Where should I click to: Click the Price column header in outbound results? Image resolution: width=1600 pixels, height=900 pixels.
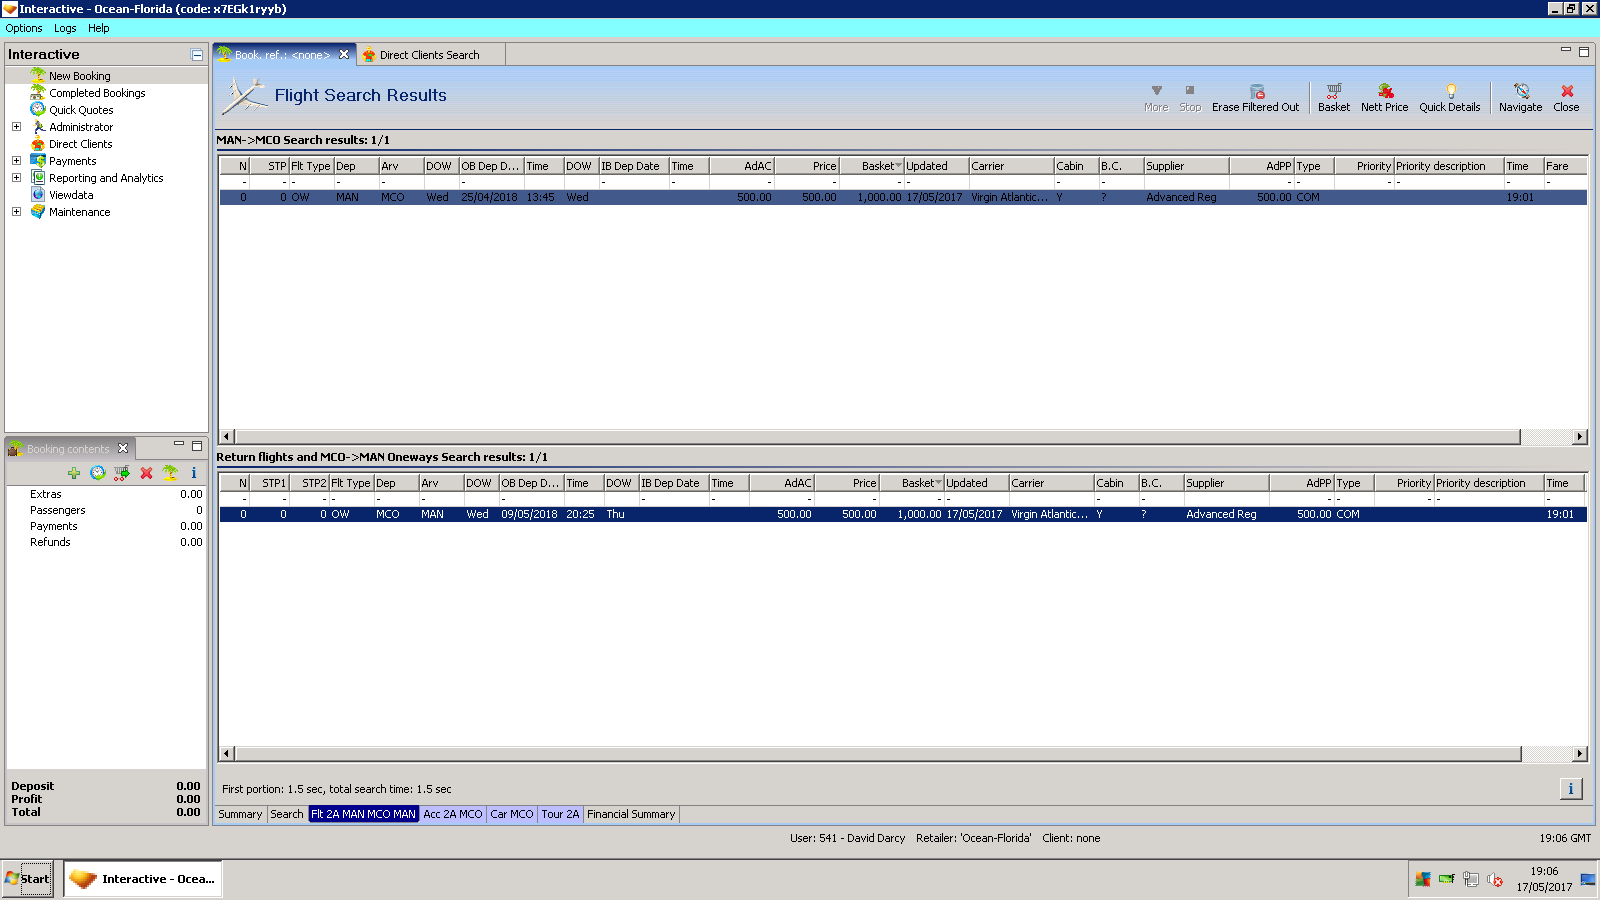(807, 166)
